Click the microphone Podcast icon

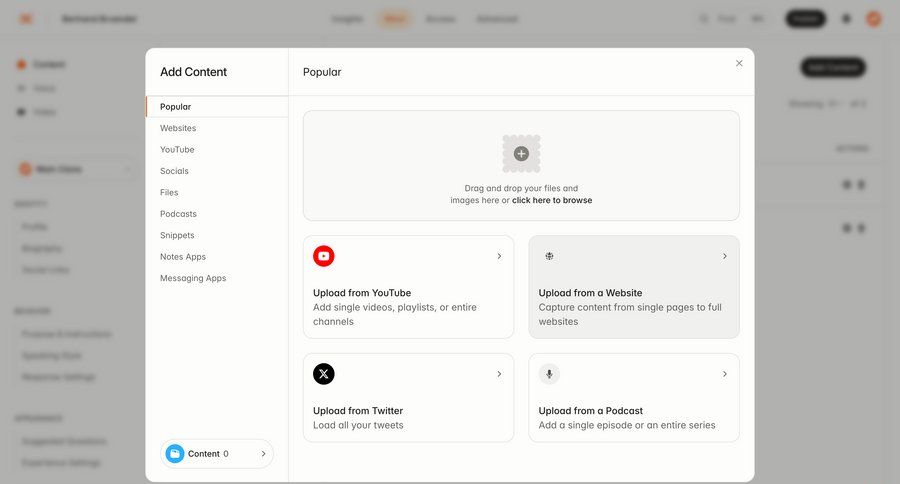[x=549, y=374]
